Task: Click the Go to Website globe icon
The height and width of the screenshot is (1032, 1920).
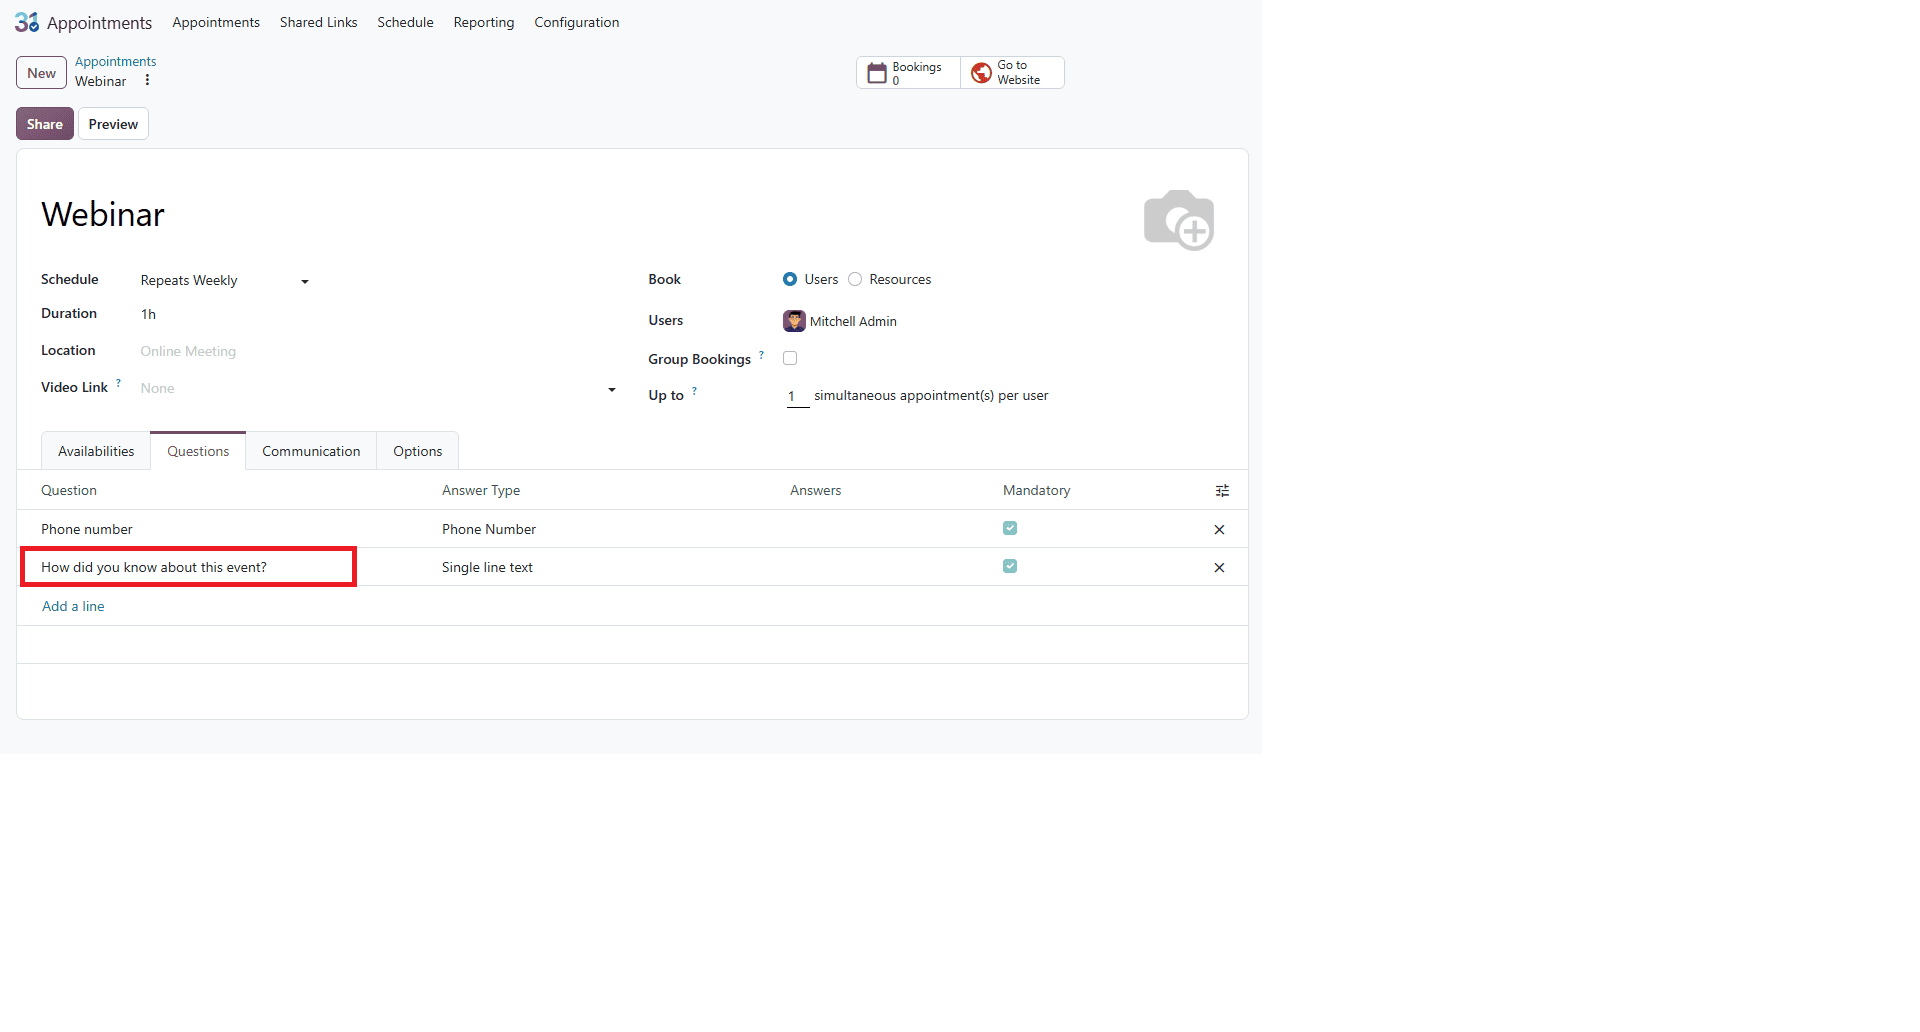Action: [982, 73]
